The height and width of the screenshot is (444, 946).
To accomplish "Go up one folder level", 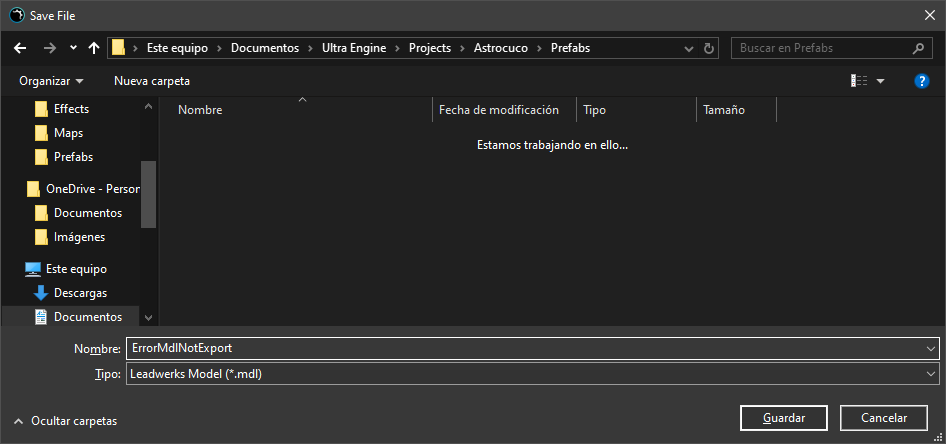I will 94,48.
